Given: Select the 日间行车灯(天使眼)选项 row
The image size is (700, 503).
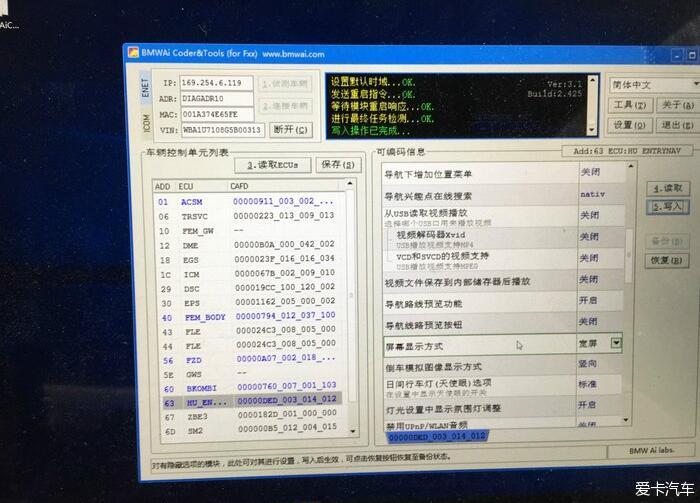Looking at the screenshot, I should [x=503, y=387].
